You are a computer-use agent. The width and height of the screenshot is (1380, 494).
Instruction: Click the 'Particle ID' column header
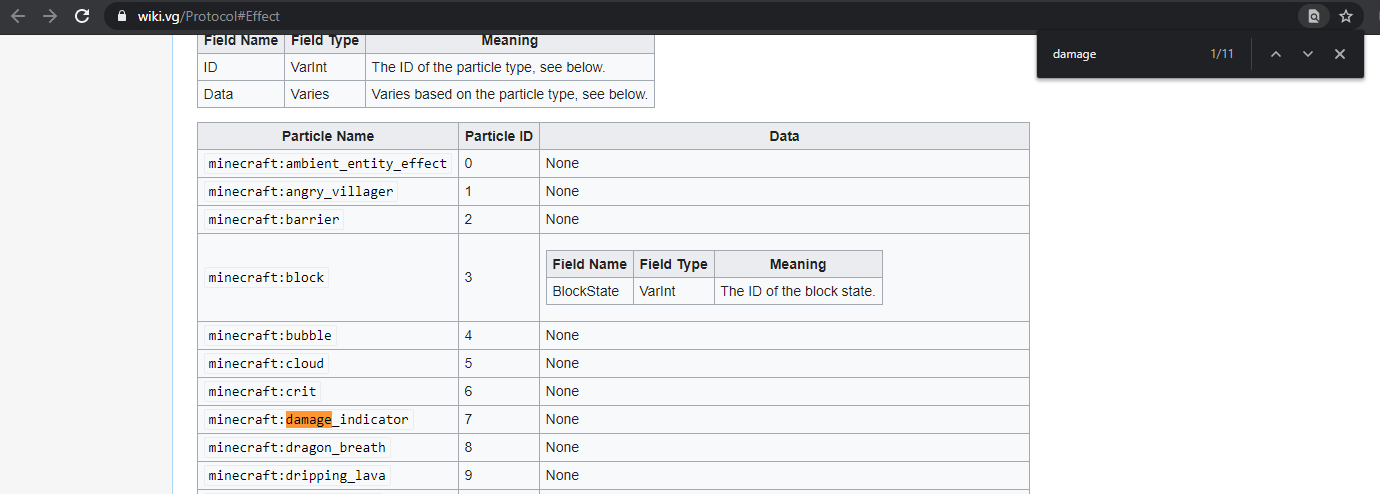click(x=498, y=136)
